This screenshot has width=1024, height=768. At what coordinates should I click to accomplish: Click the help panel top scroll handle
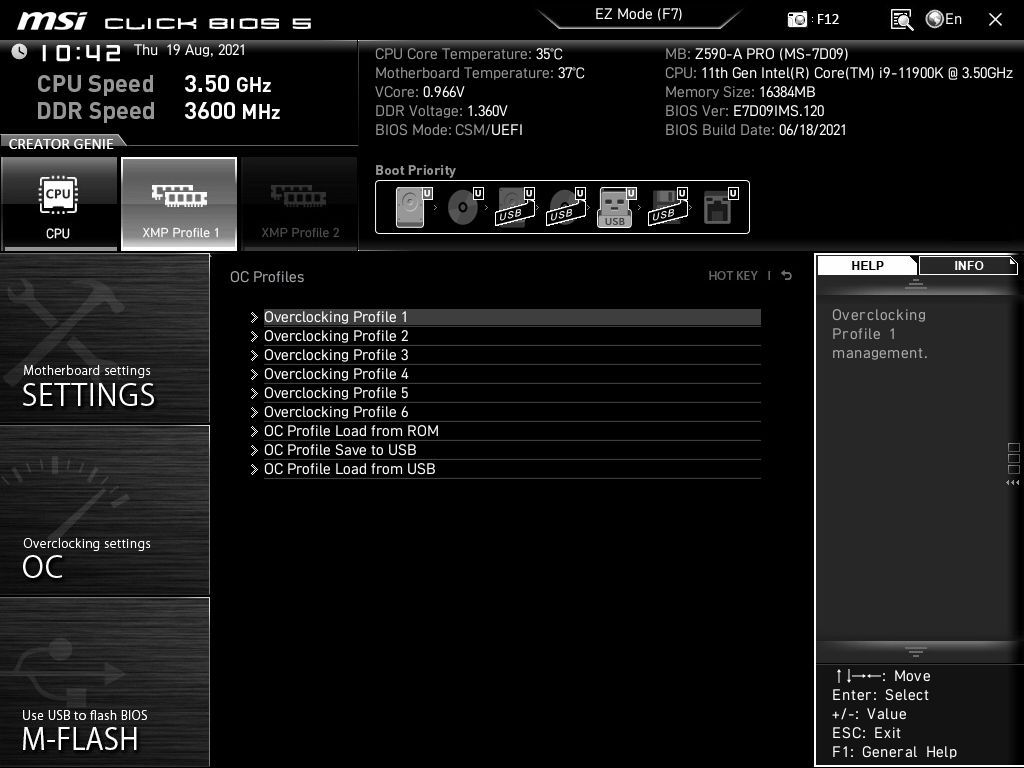coord(916,284)
